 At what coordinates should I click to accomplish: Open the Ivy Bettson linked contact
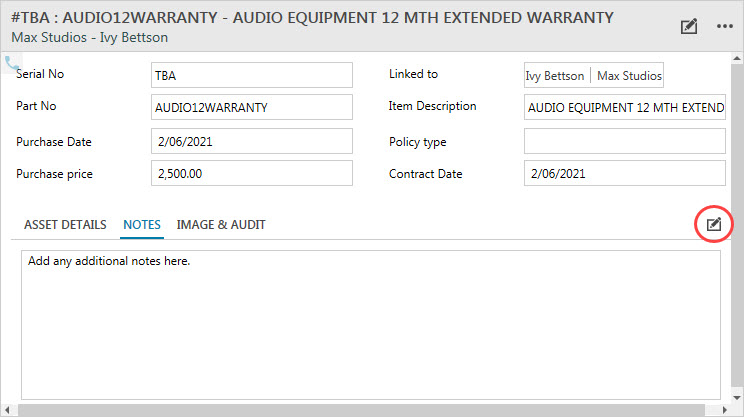coord(556,76)
